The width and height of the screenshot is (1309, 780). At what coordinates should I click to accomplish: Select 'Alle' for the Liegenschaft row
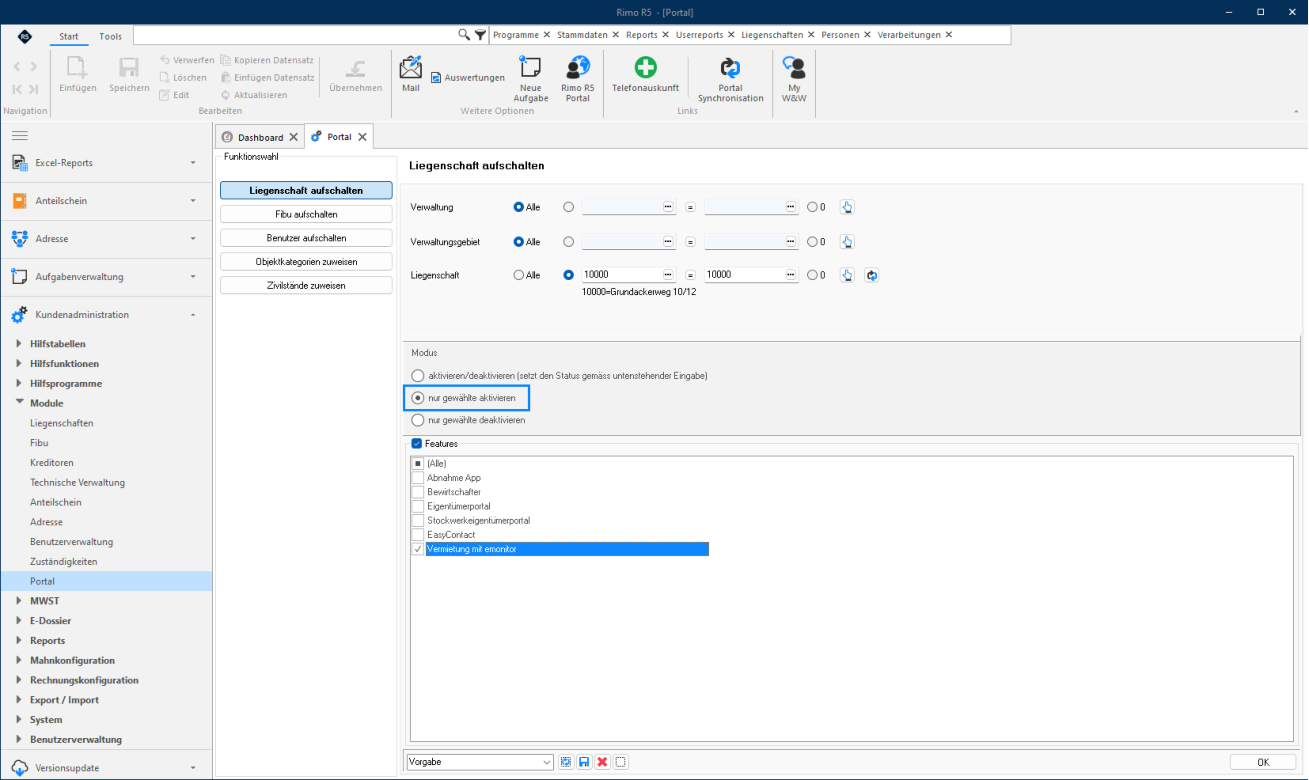(518, 275)
